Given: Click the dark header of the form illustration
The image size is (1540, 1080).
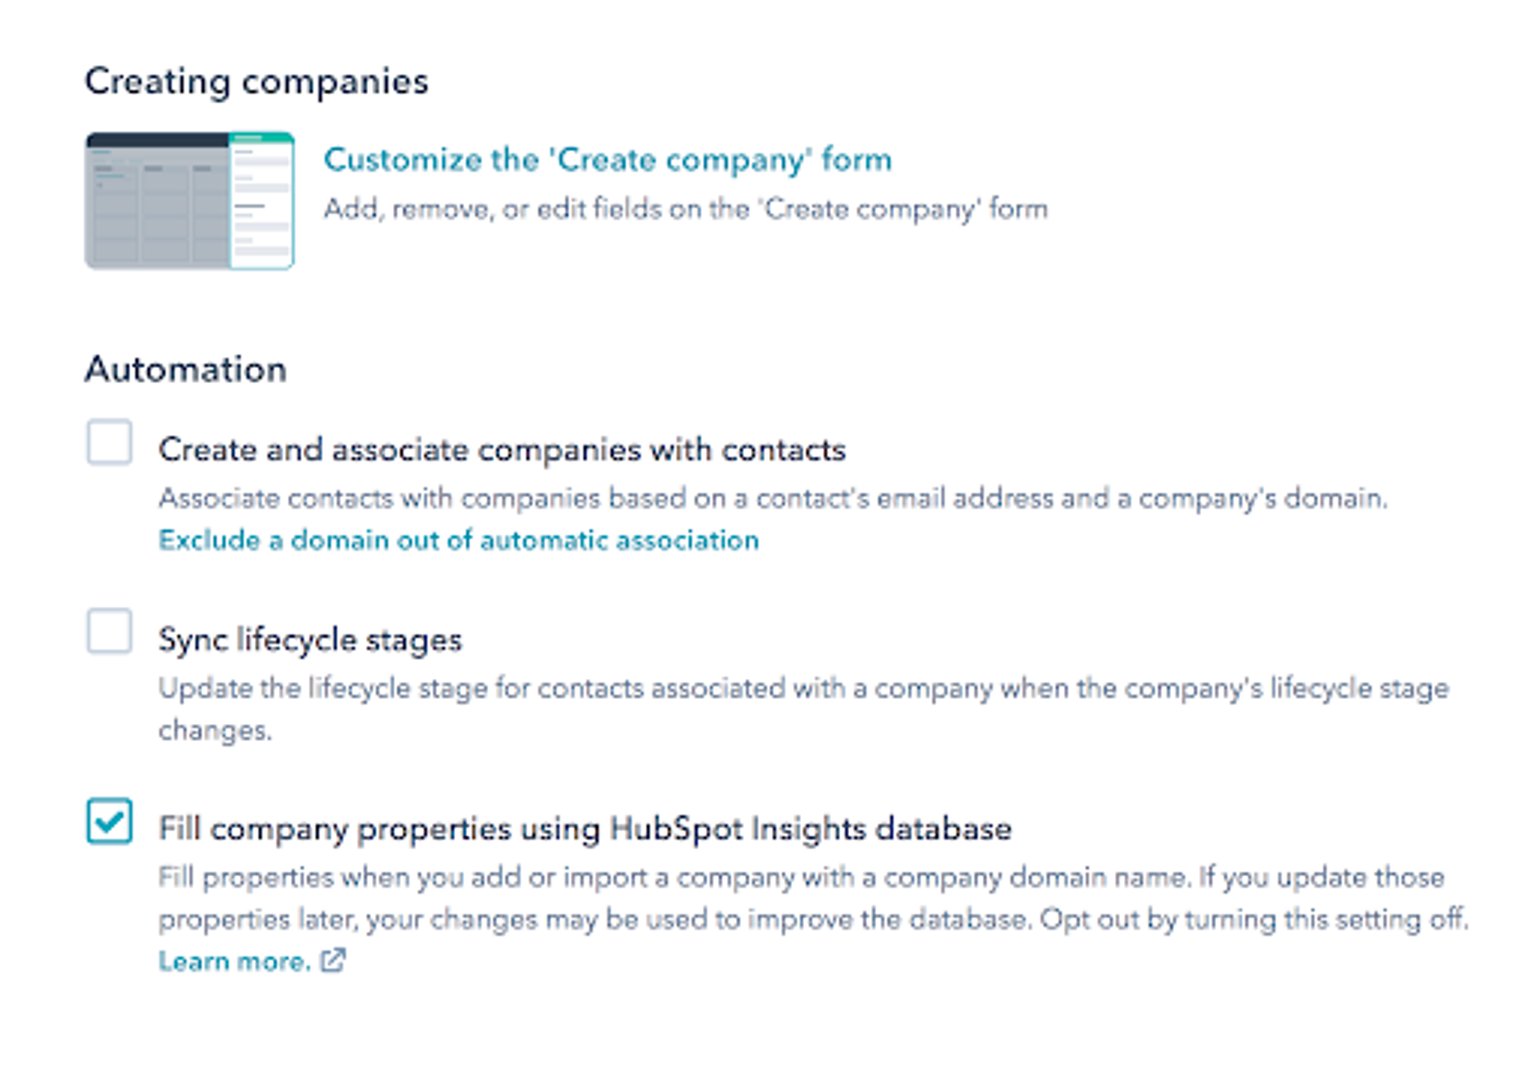Looking at the screenshot, I should (160, 138).
